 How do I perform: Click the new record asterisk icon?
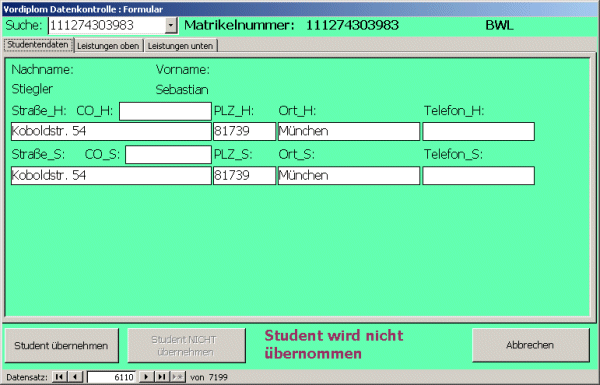[178, 377]
